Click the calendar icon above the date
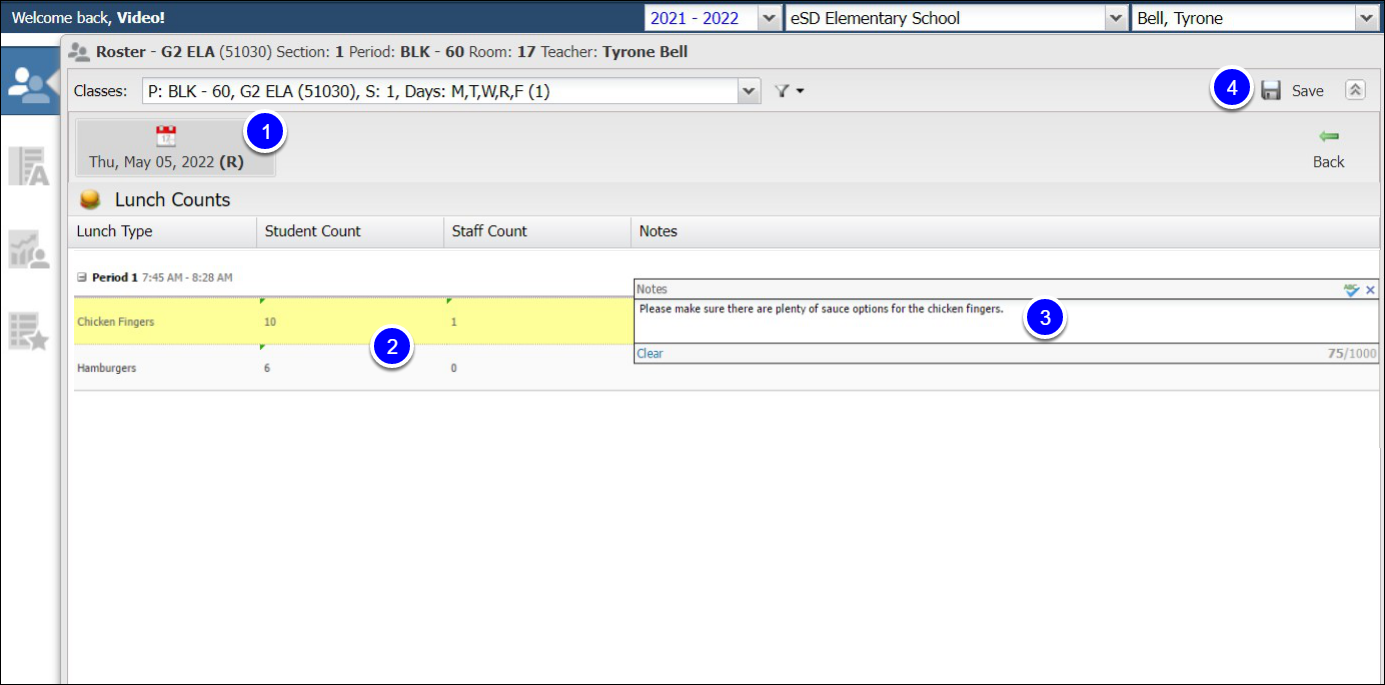This screenshot has height=685, width=1385. 166,136
